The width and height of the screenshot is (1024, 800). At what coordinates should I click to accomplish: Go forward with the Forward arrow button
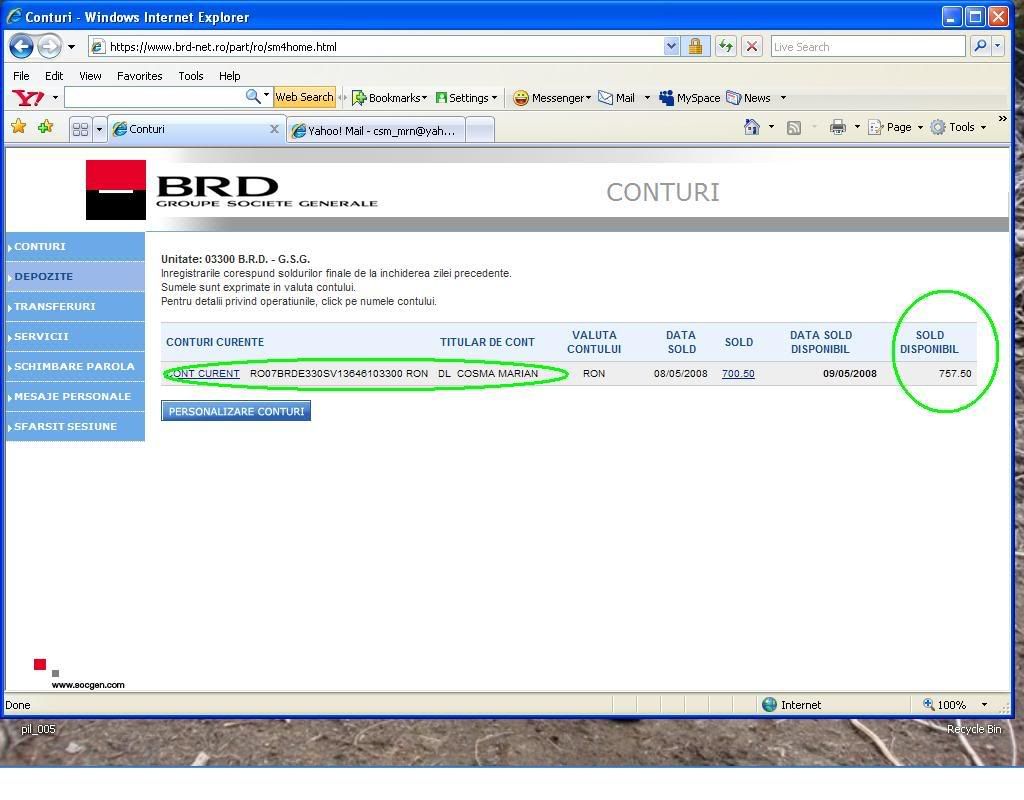tap(49, 46)
